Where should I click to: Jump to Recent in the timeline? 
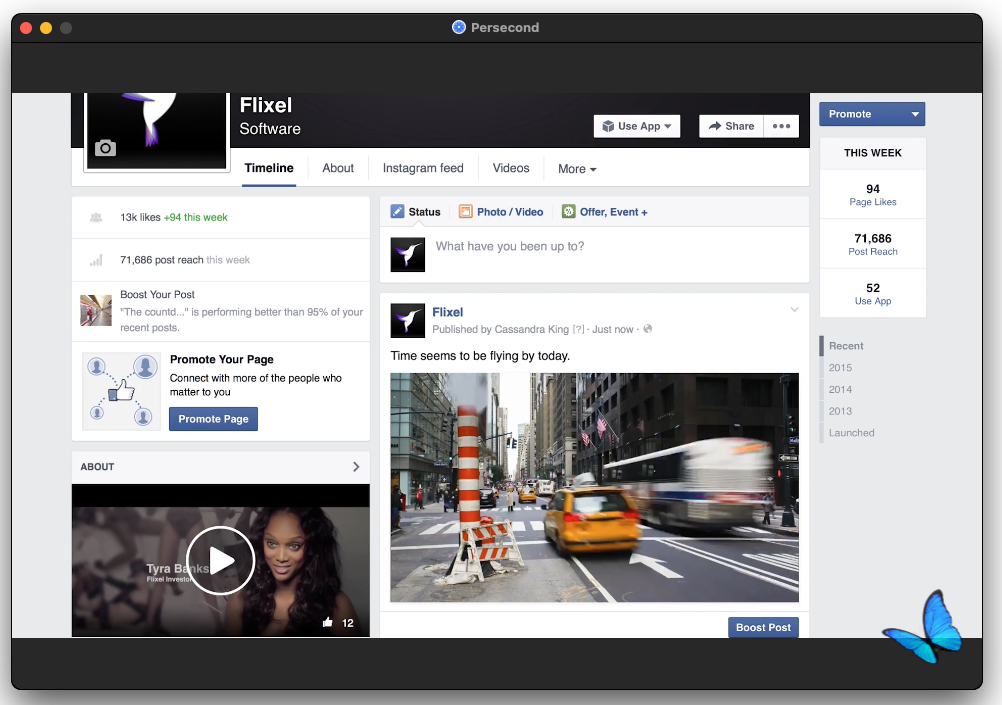pos(846,346)
